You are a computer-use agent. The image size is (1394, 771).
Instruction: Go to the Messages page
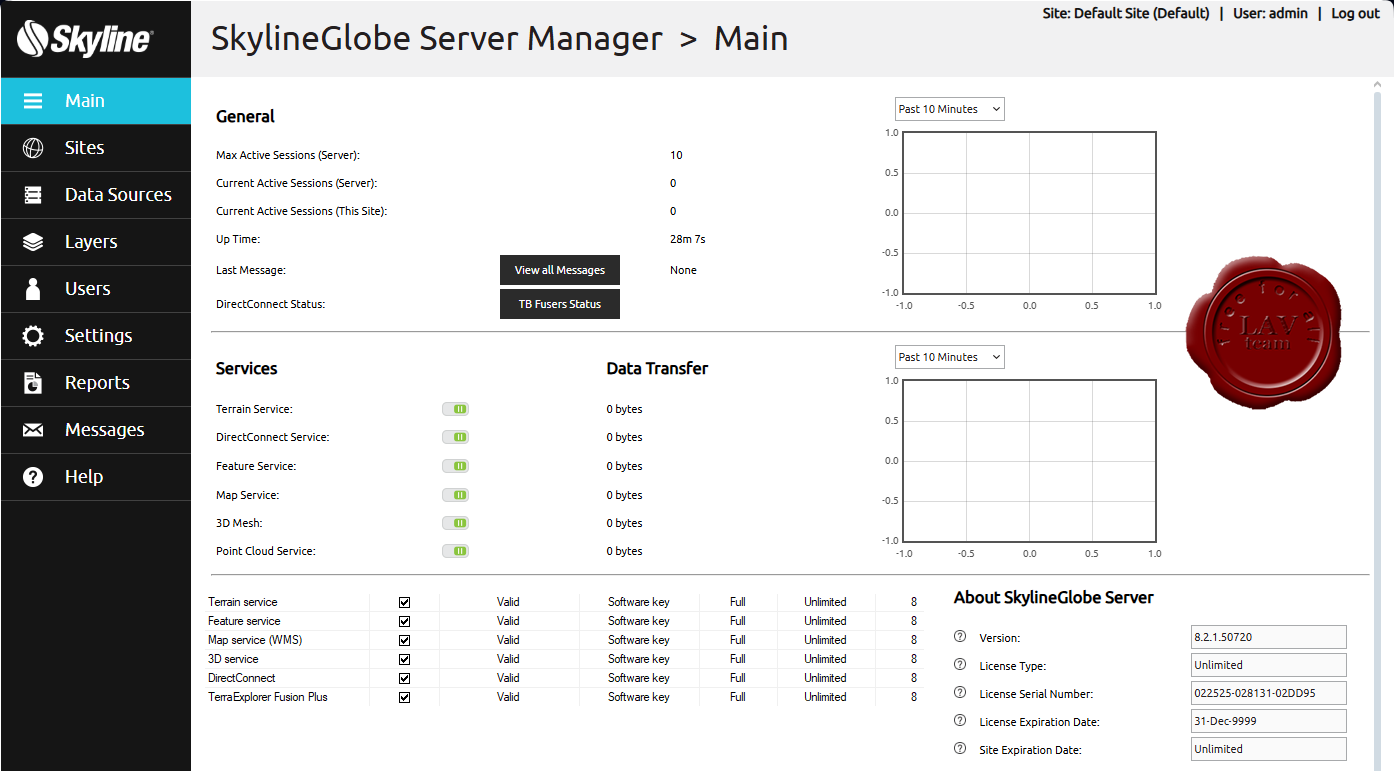coord(96,430)
